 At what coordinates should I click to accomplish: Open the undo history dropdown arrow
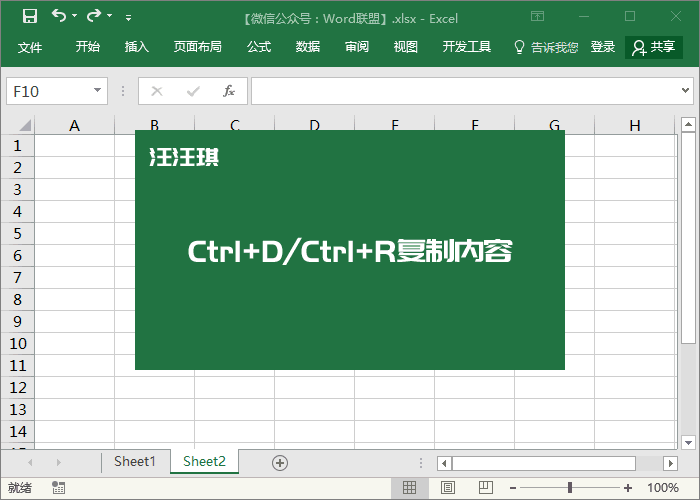[75, 16]
